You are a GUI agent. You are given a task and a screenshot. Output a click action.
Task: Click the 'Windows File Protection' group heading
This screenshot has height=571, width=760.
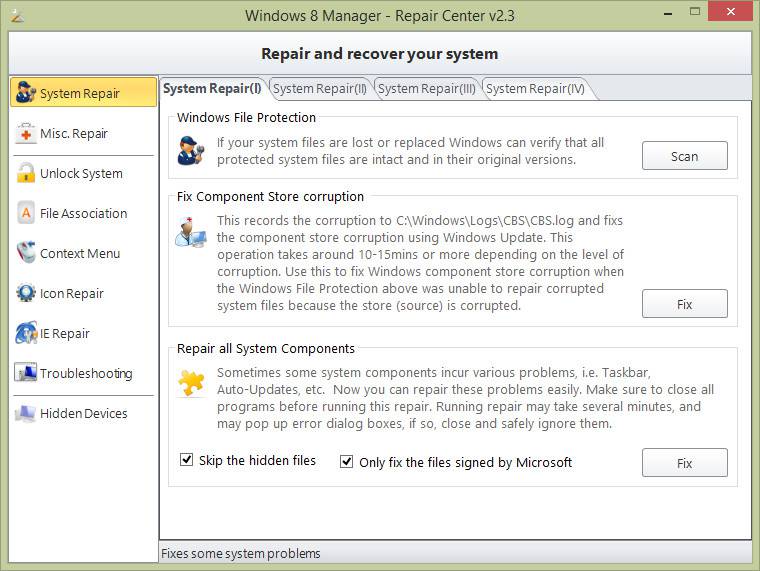(246, 117)
